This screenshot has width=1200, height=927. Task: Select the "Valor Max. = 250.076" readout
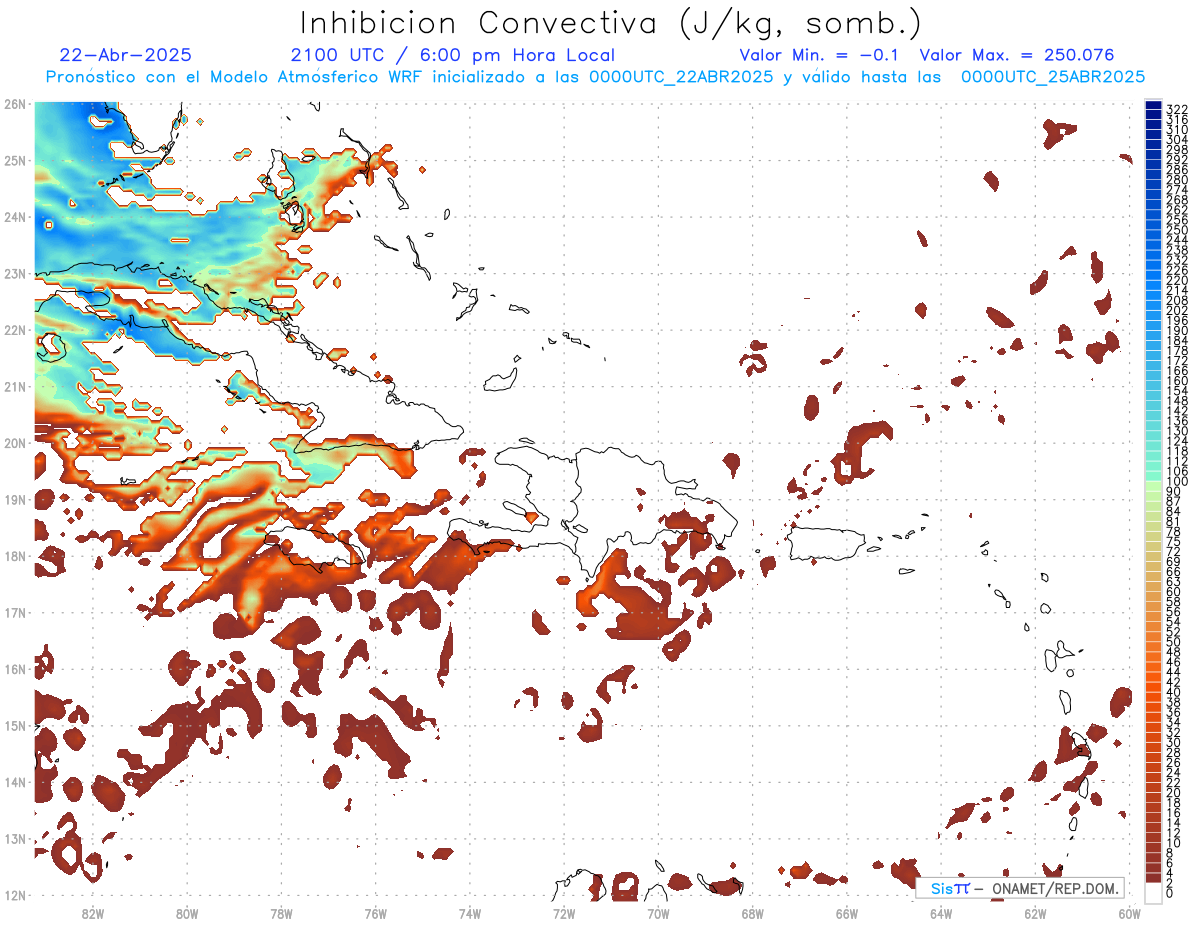[1017, 55]
